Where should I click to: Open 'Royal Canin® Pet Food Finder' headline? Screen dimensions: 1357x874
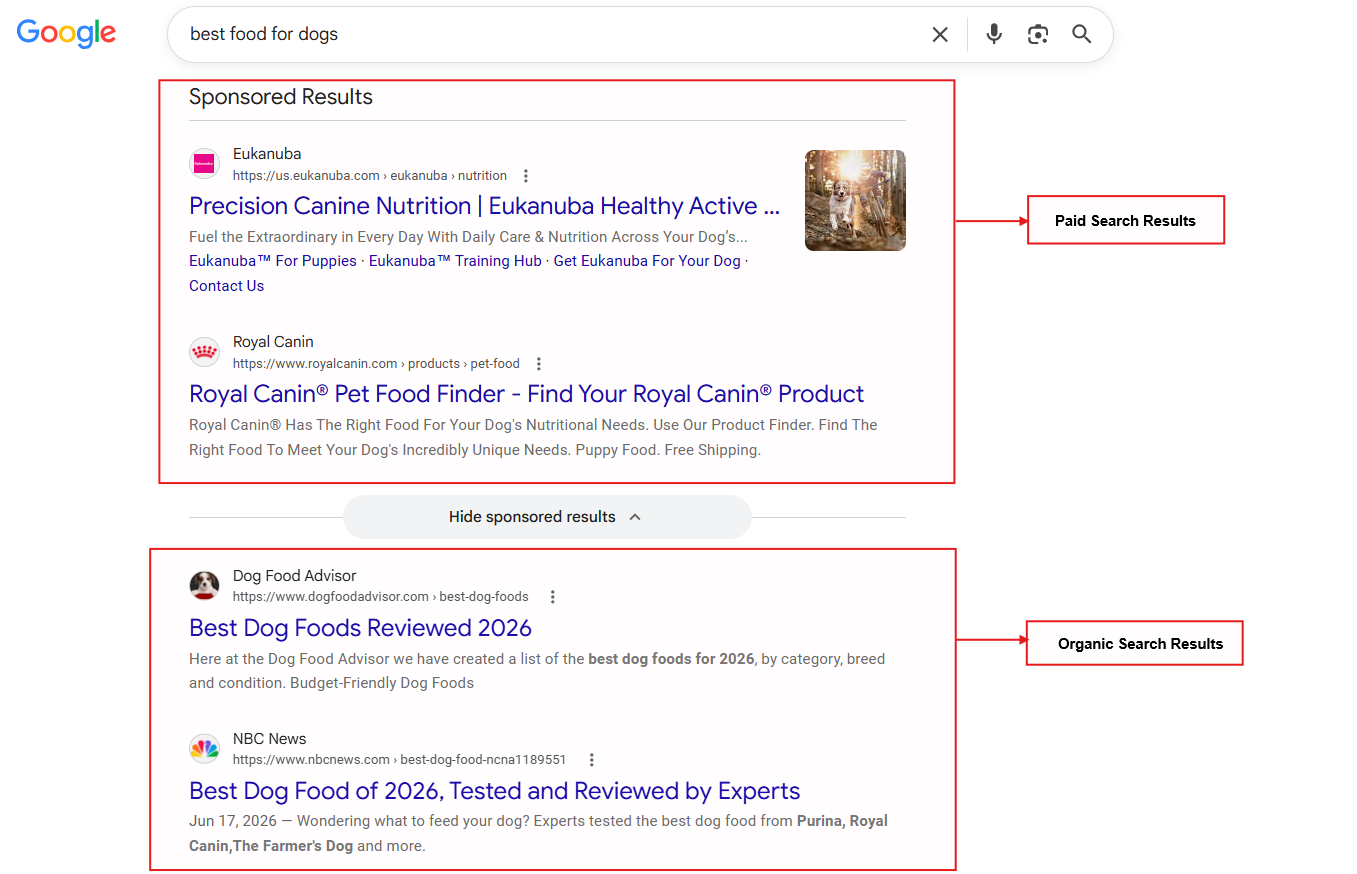pyautogui.click(x=526, y=394)
